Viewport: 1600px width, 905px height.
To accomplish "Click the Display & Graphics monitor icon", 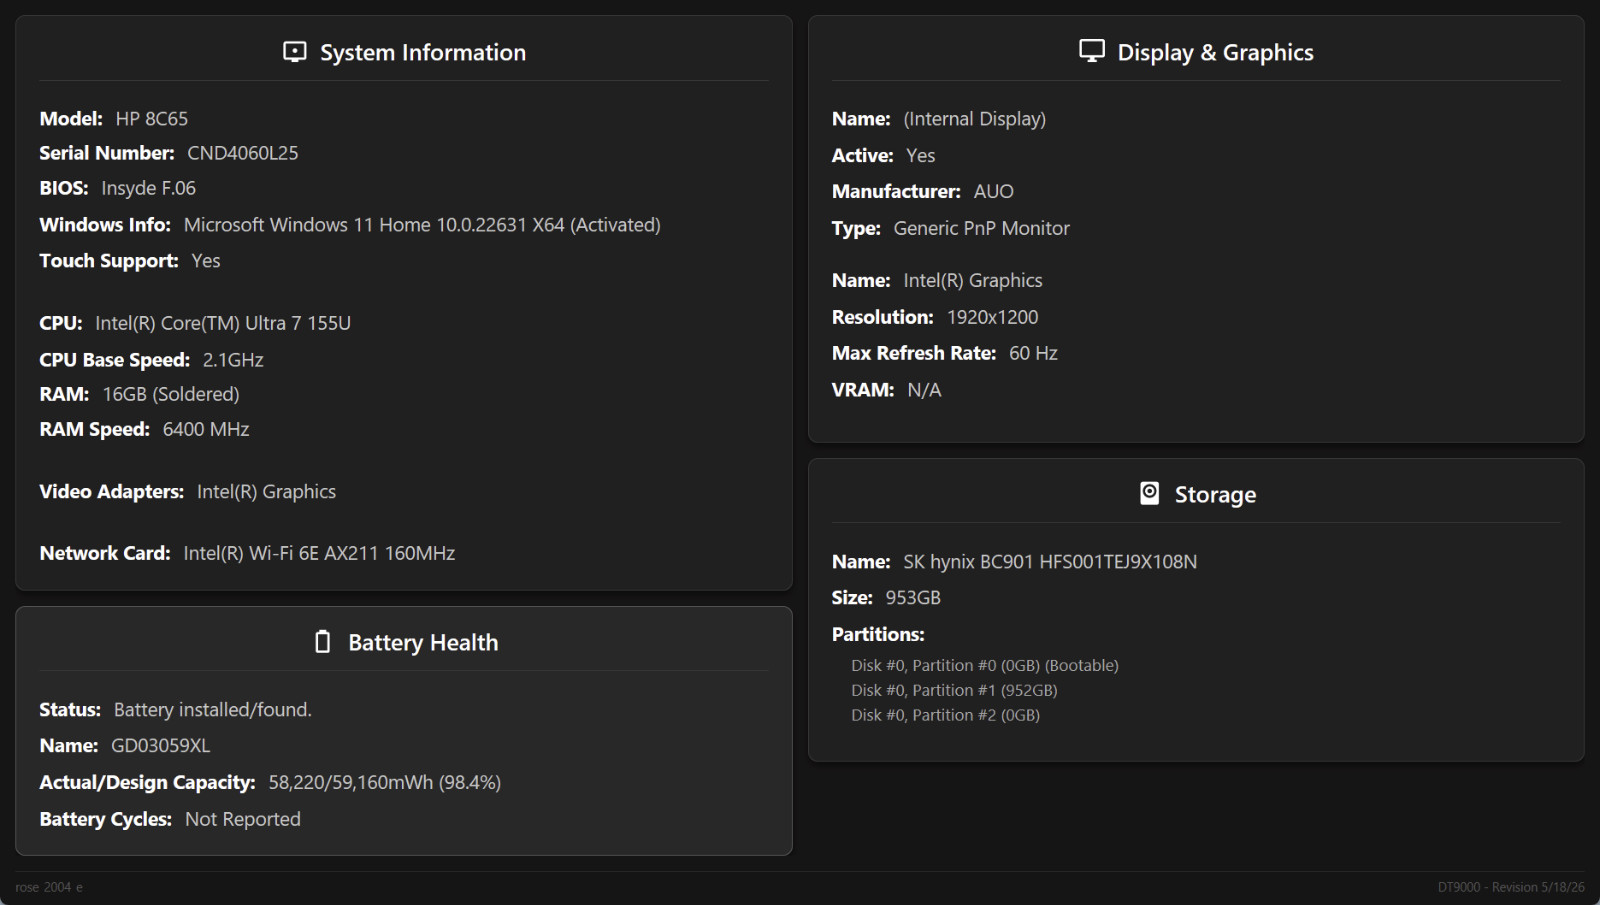I will click(1092, 51).
